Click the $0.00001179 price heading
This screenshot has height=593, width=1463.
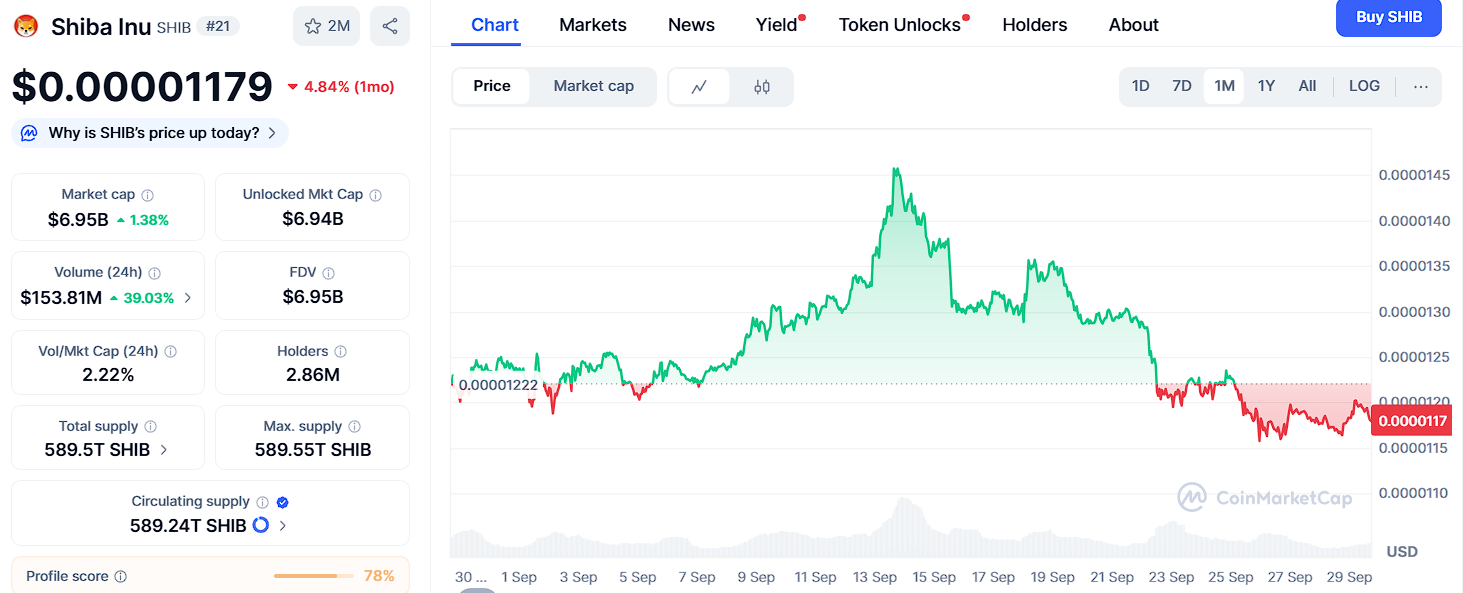coord(142,87)
